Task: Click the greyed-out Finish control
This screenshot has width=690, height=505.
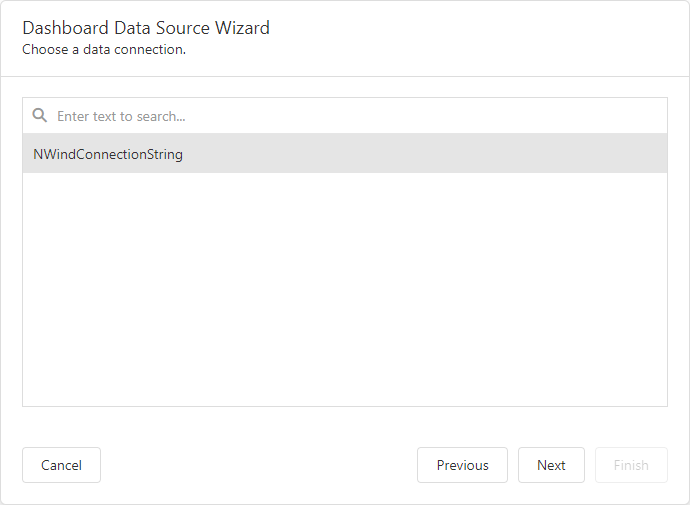Action: coord(631,465)
